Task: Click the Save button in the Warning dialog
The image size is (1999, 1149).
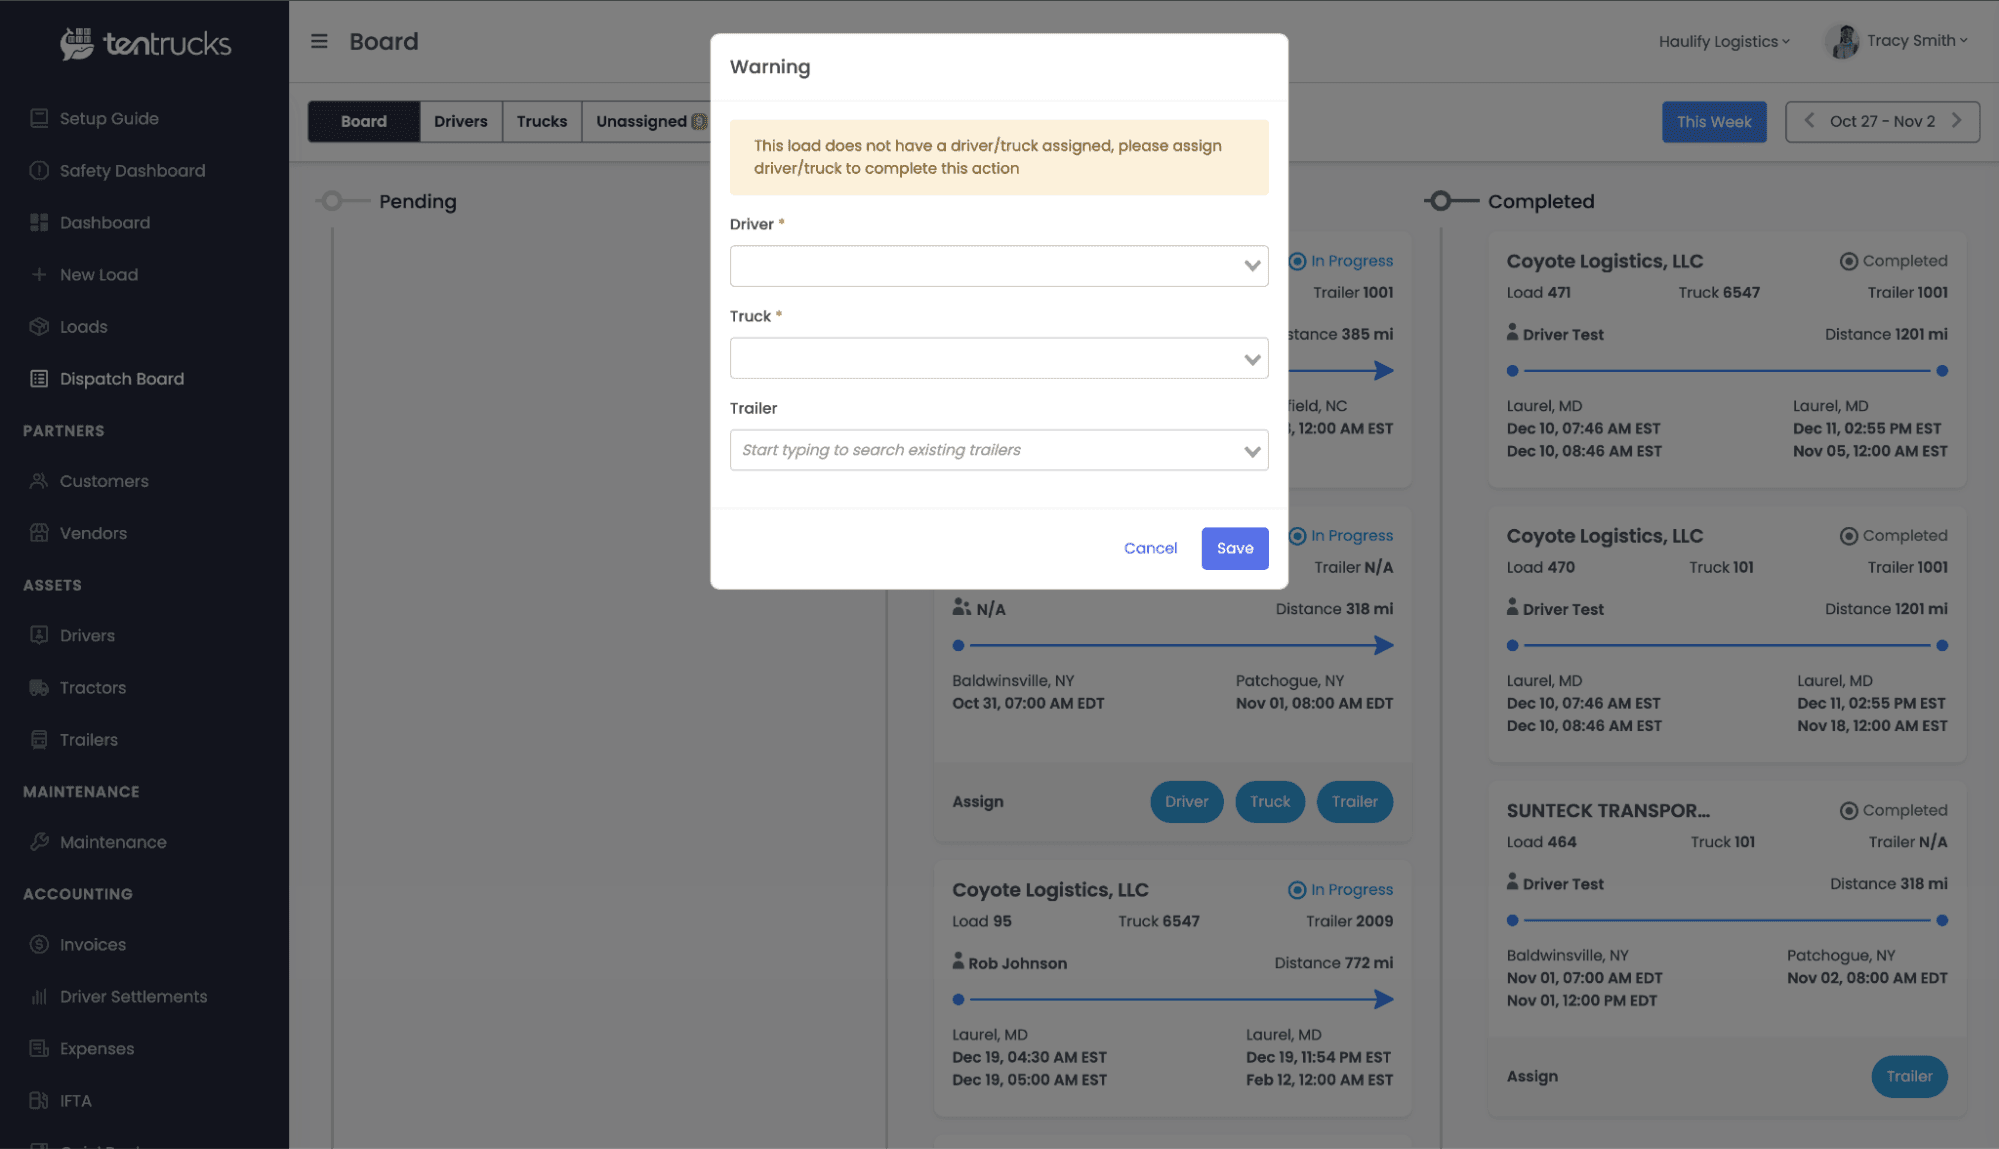Action: tap(1234, 548)
